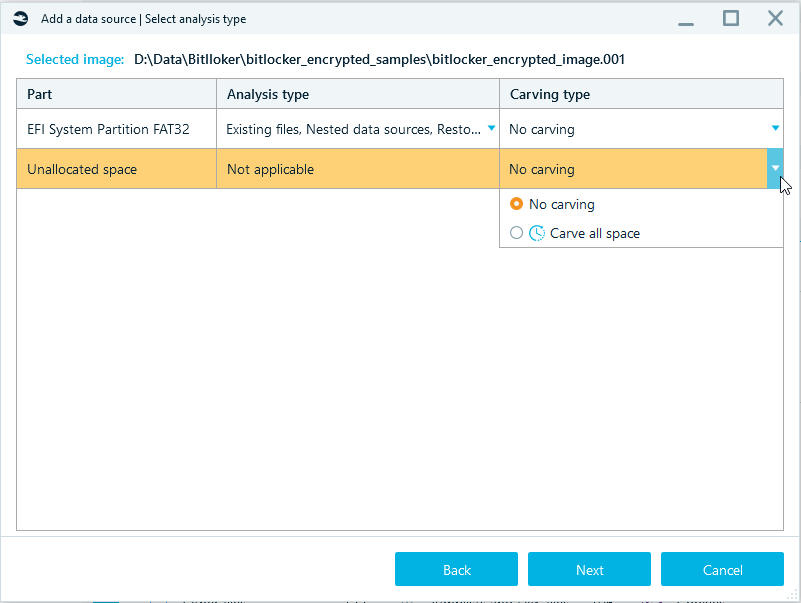Click the Selected image path text
This screenshot has height=603, width=801.
pyautogui.click(x=379, y=59)
